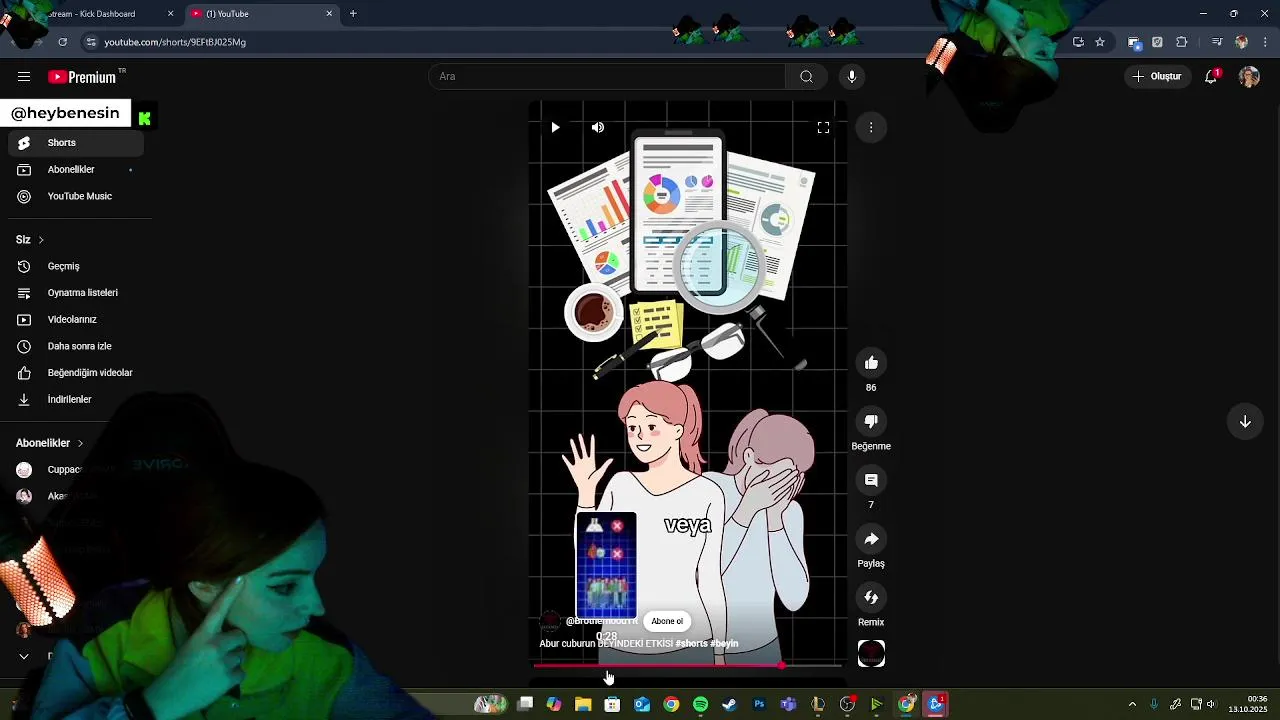Close the YouTube tab
Screen dimensions: 1280x720
point(329,14)
